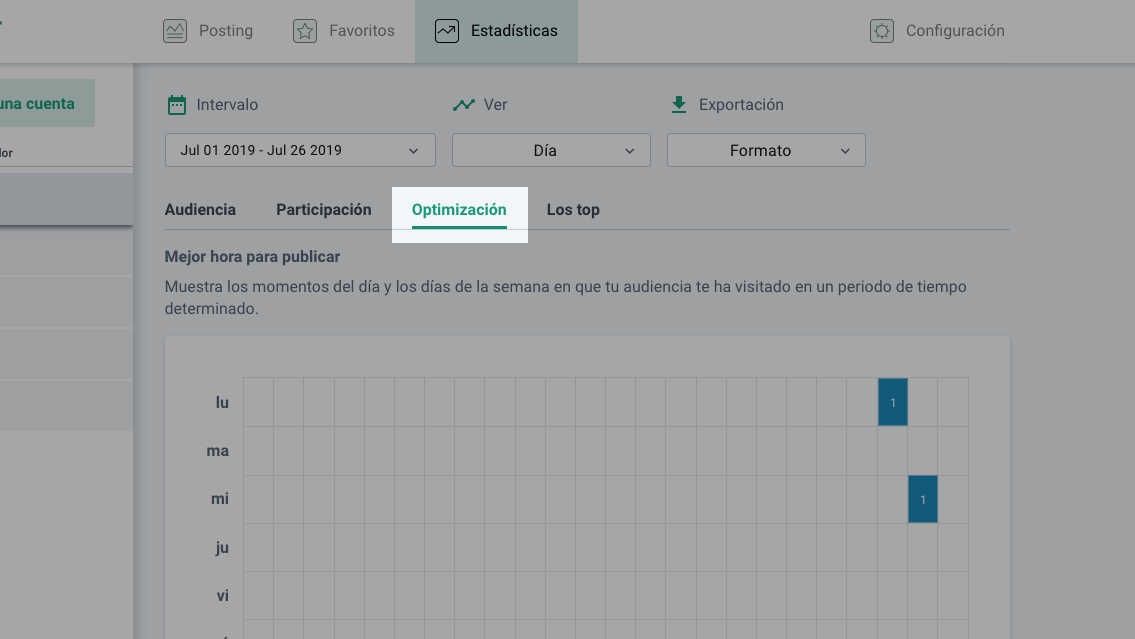This screenshot has width=1135, height=639.
Task: Click the Intervalo calendar icon
Action: point(177,105)
